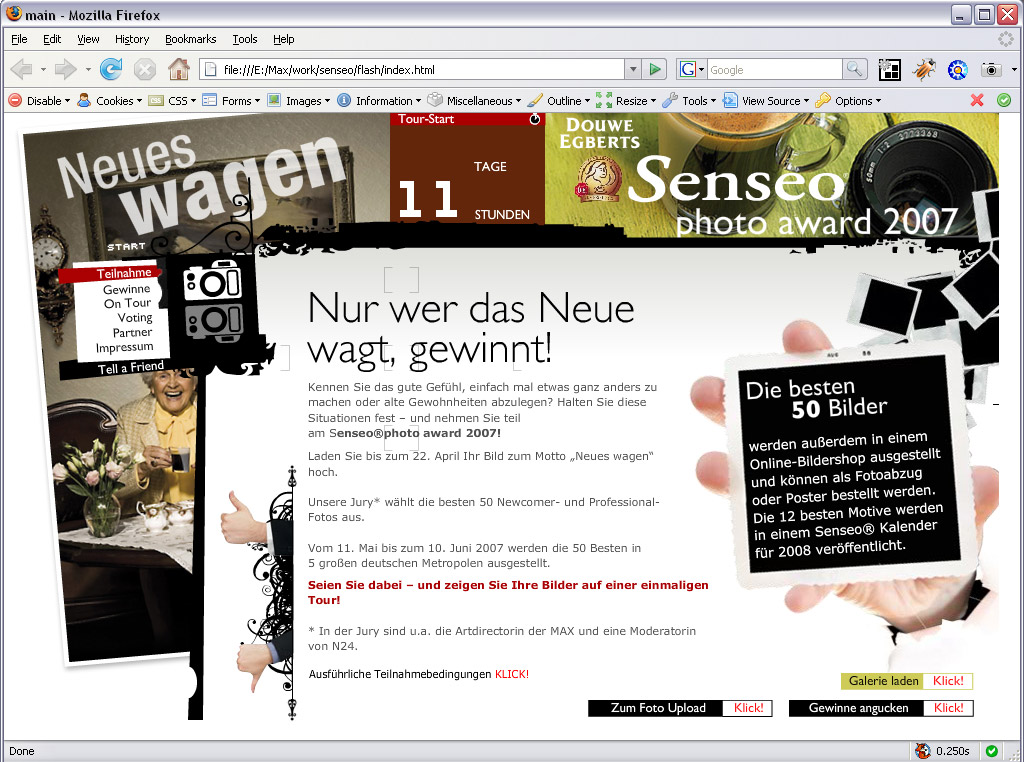Viewport: 1026px width, 762px height.
Task: Click the Stop loading icon
Action: [x=145, y=70]
